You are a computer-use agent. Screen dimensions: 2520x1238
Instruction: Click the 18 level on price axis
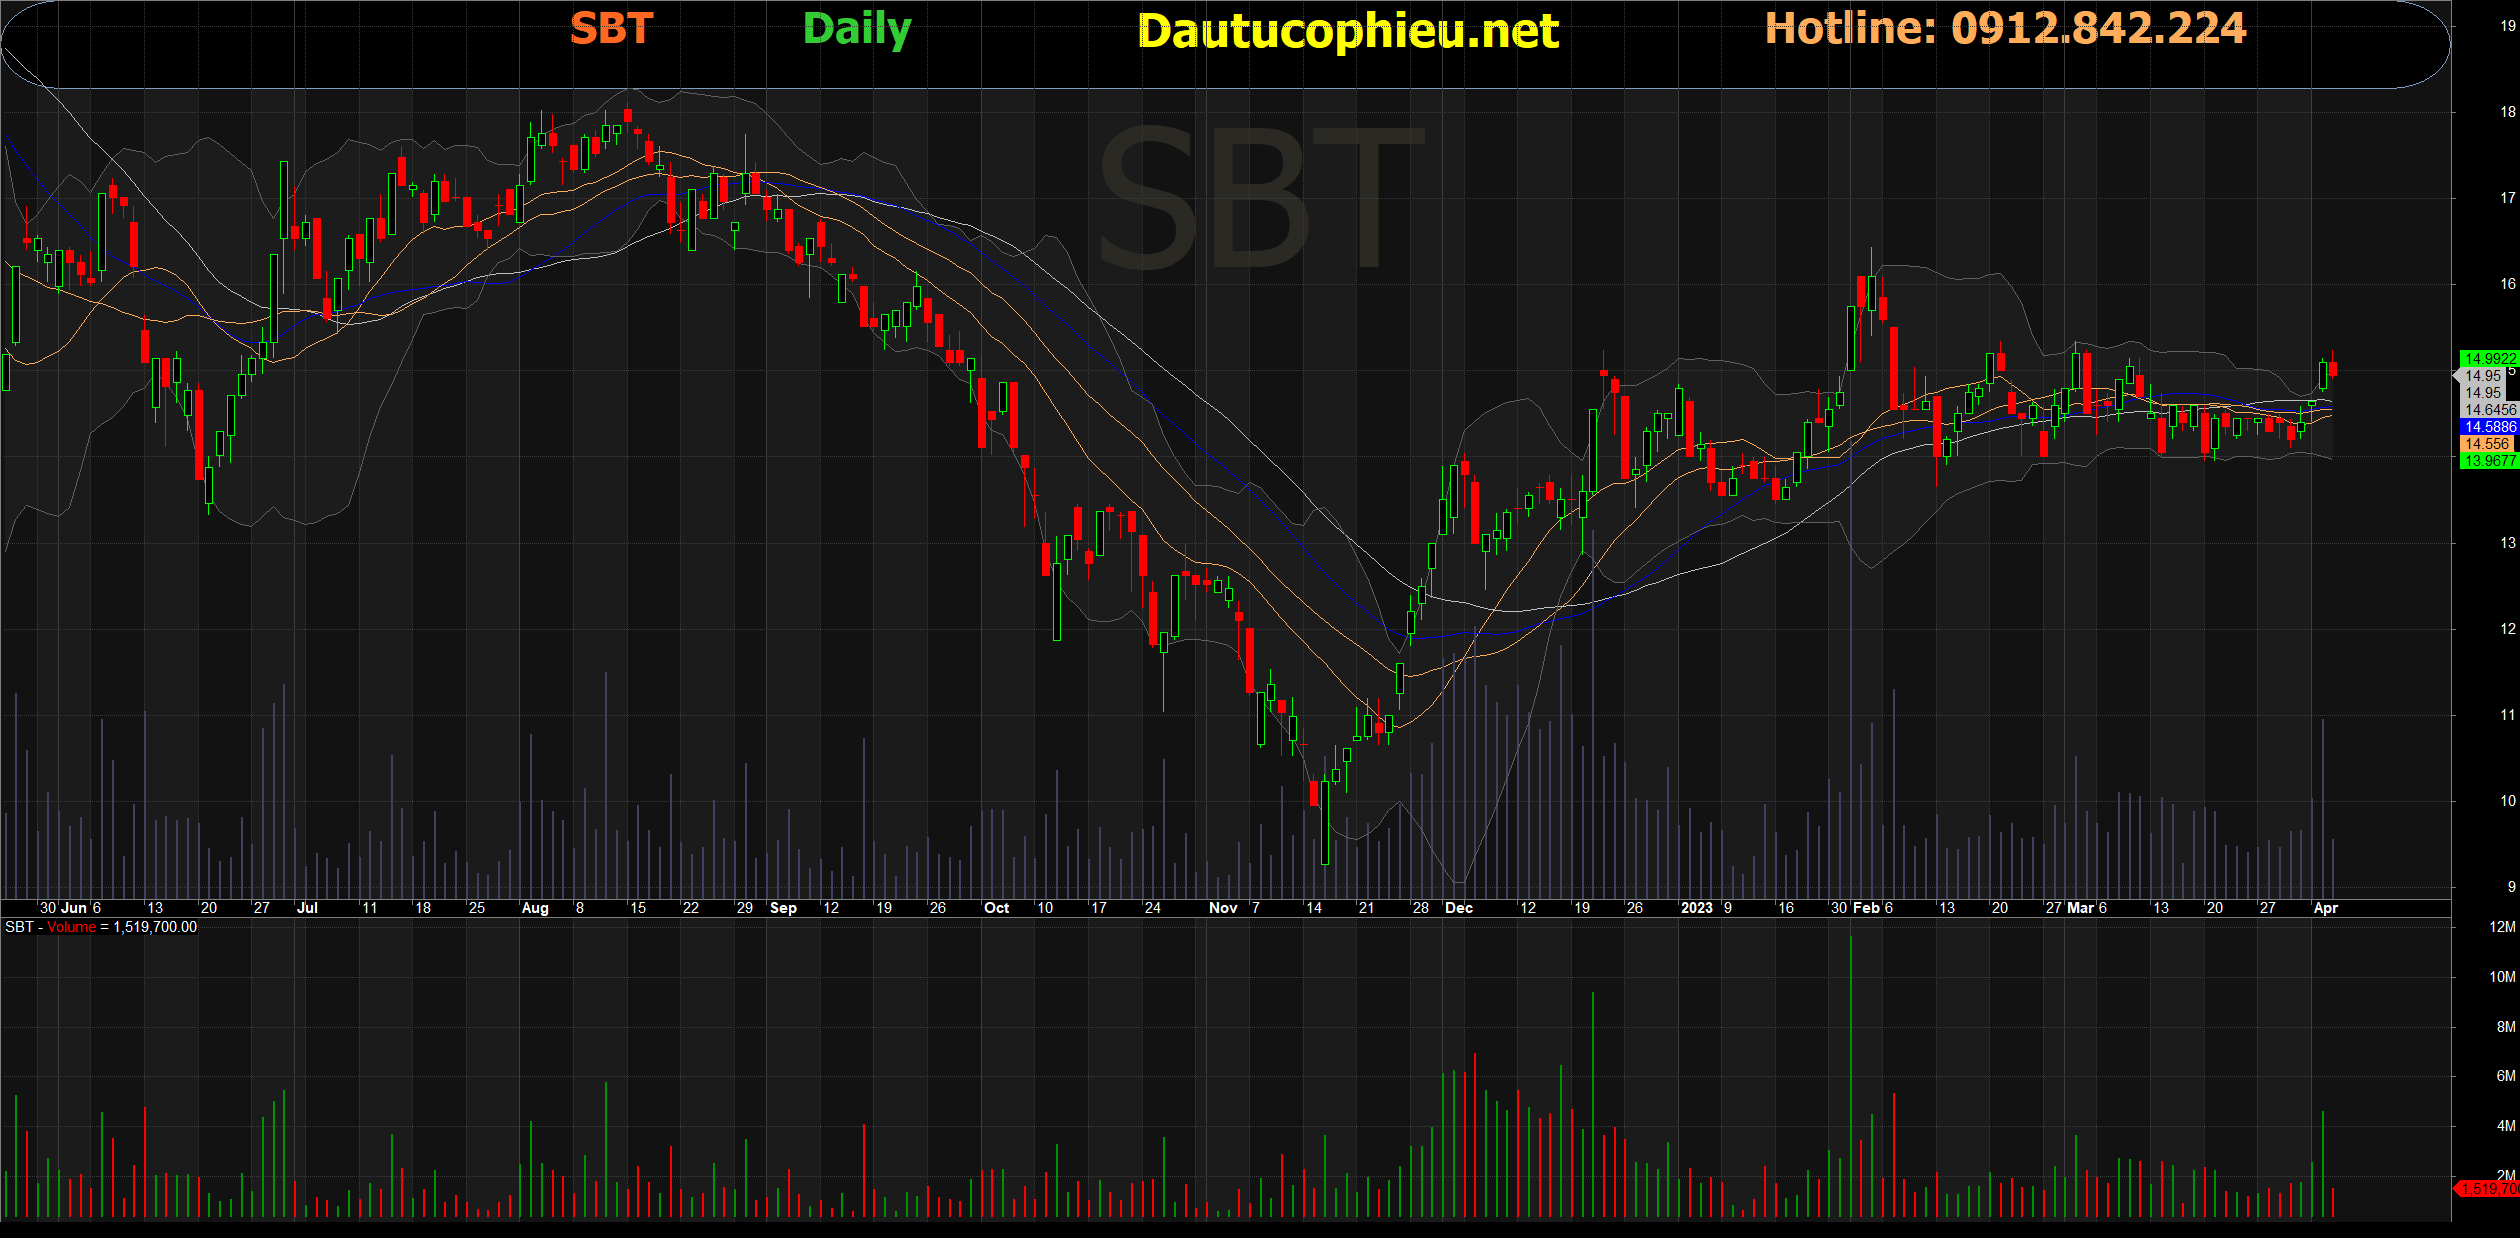(x=2507, y=112)
